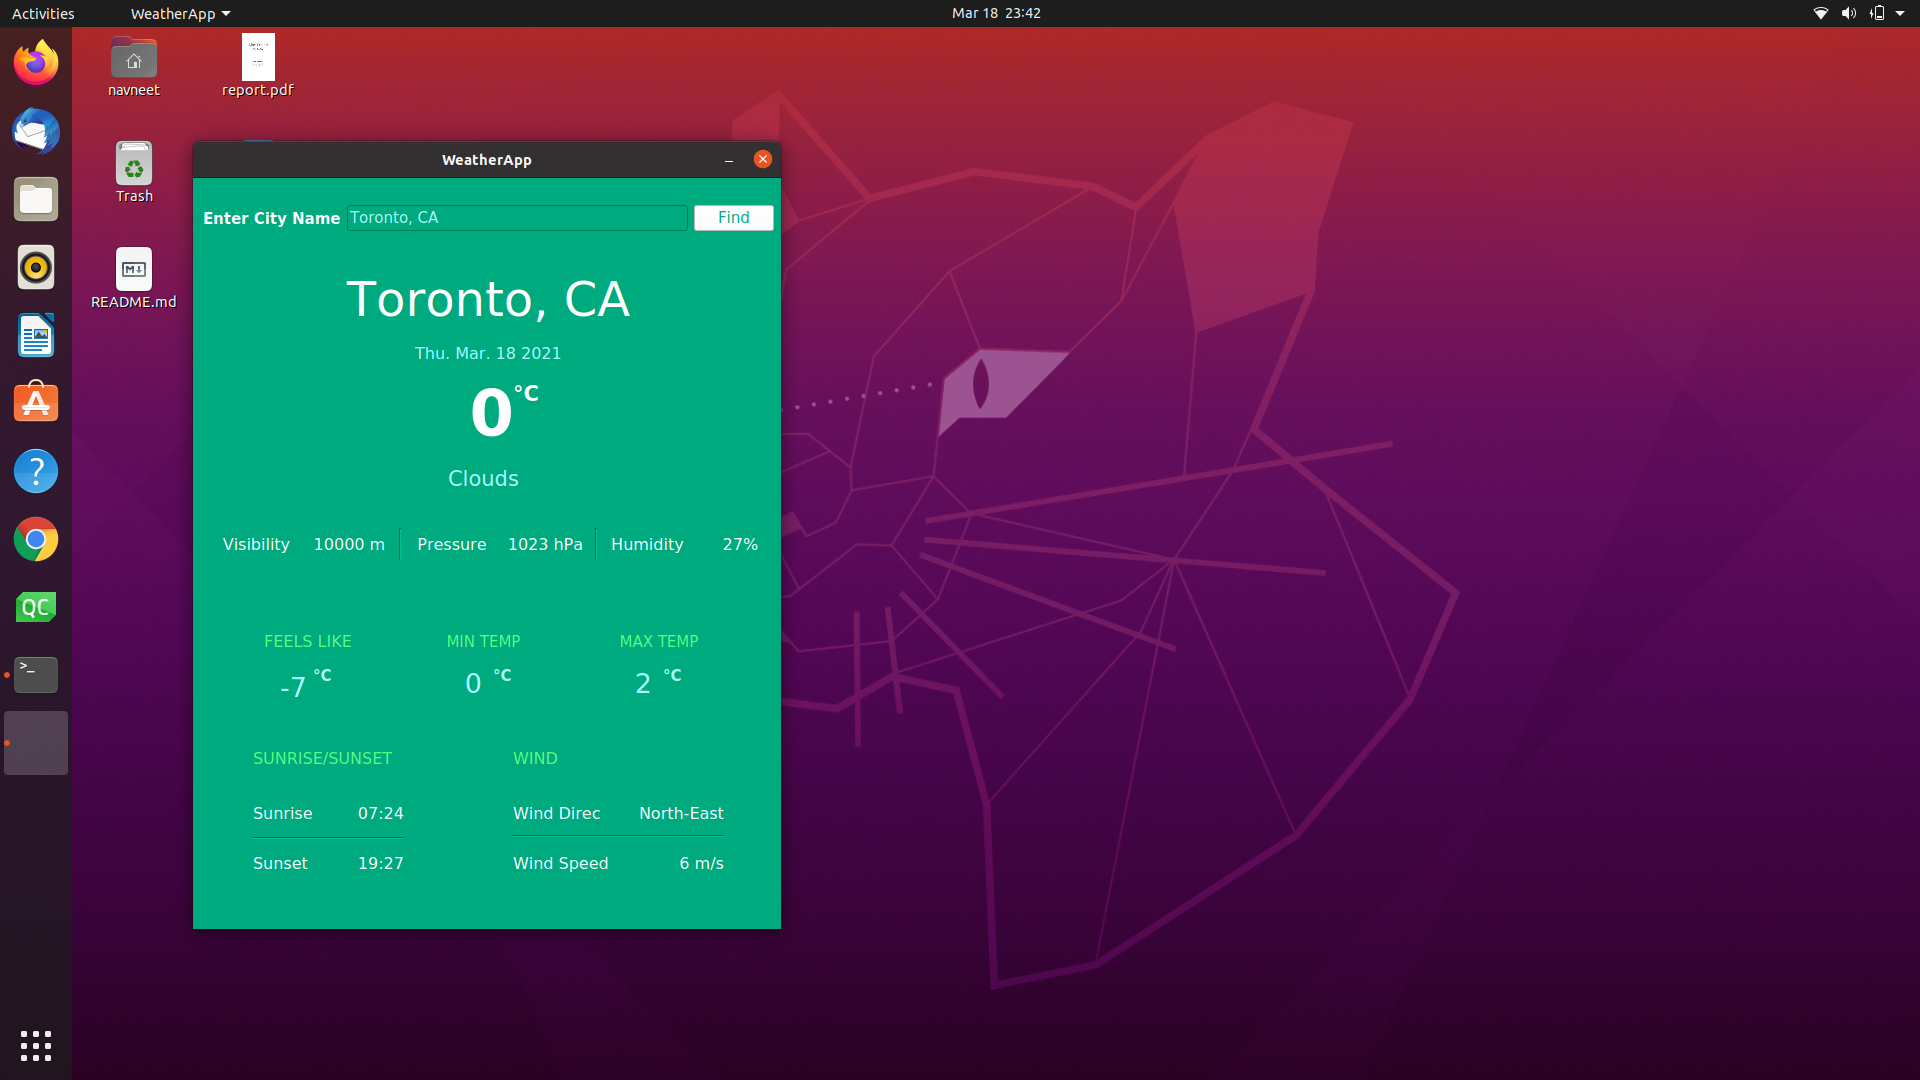The image size is (1920, 1080).
Task: Select the report.pdf desktop file
Action: tap(258, 67)
